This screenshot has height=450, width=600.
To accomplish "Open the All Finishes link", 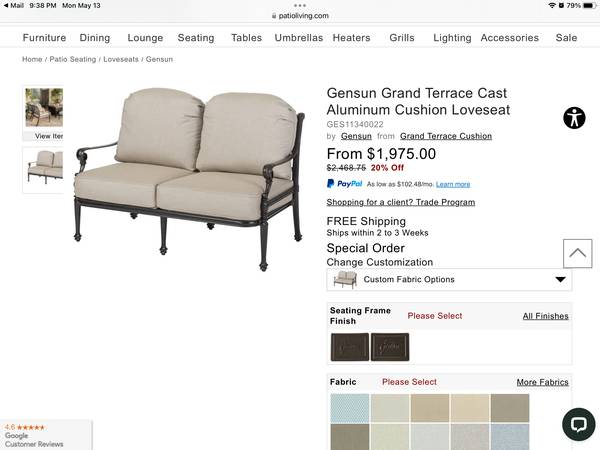I will [x=545, y=316].
